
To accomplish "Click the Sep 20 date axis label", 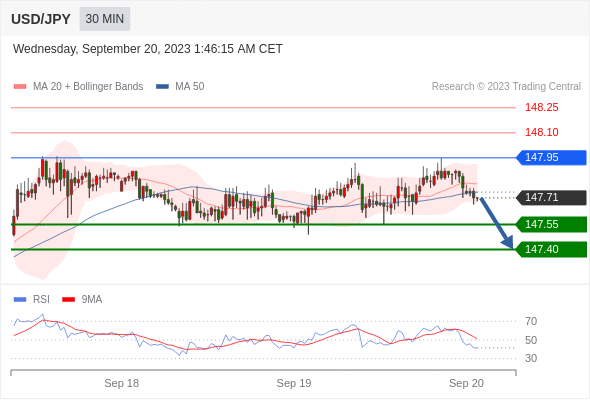I will pos(466,383).
